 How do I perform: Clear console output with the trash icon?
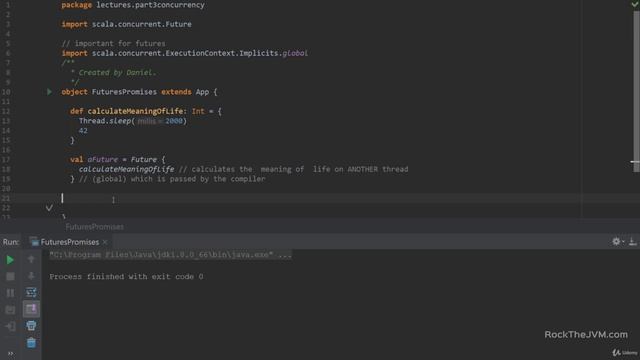coord(31,342)
